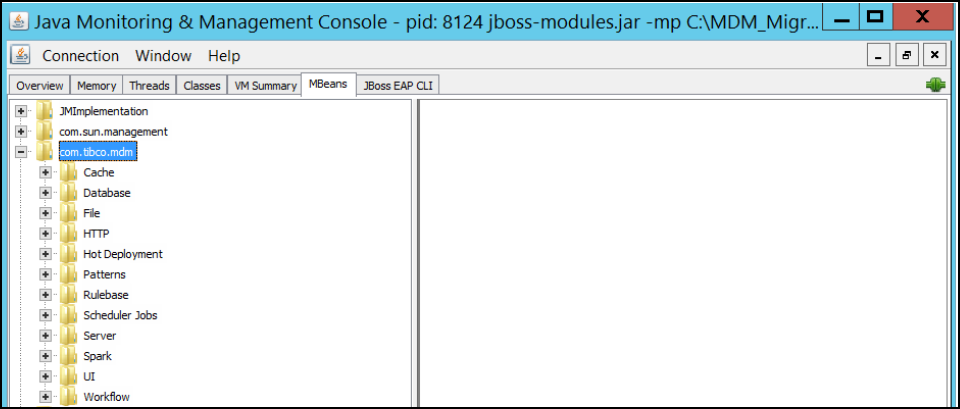
Task: Switch to the Memory tab
Action: [x=97, y=86]
